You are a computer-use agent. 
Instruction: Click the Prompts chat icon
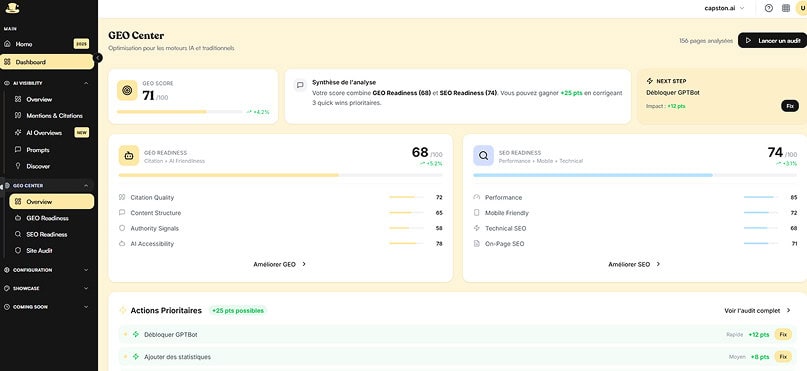pyautogui.click(x=18, y=150)
